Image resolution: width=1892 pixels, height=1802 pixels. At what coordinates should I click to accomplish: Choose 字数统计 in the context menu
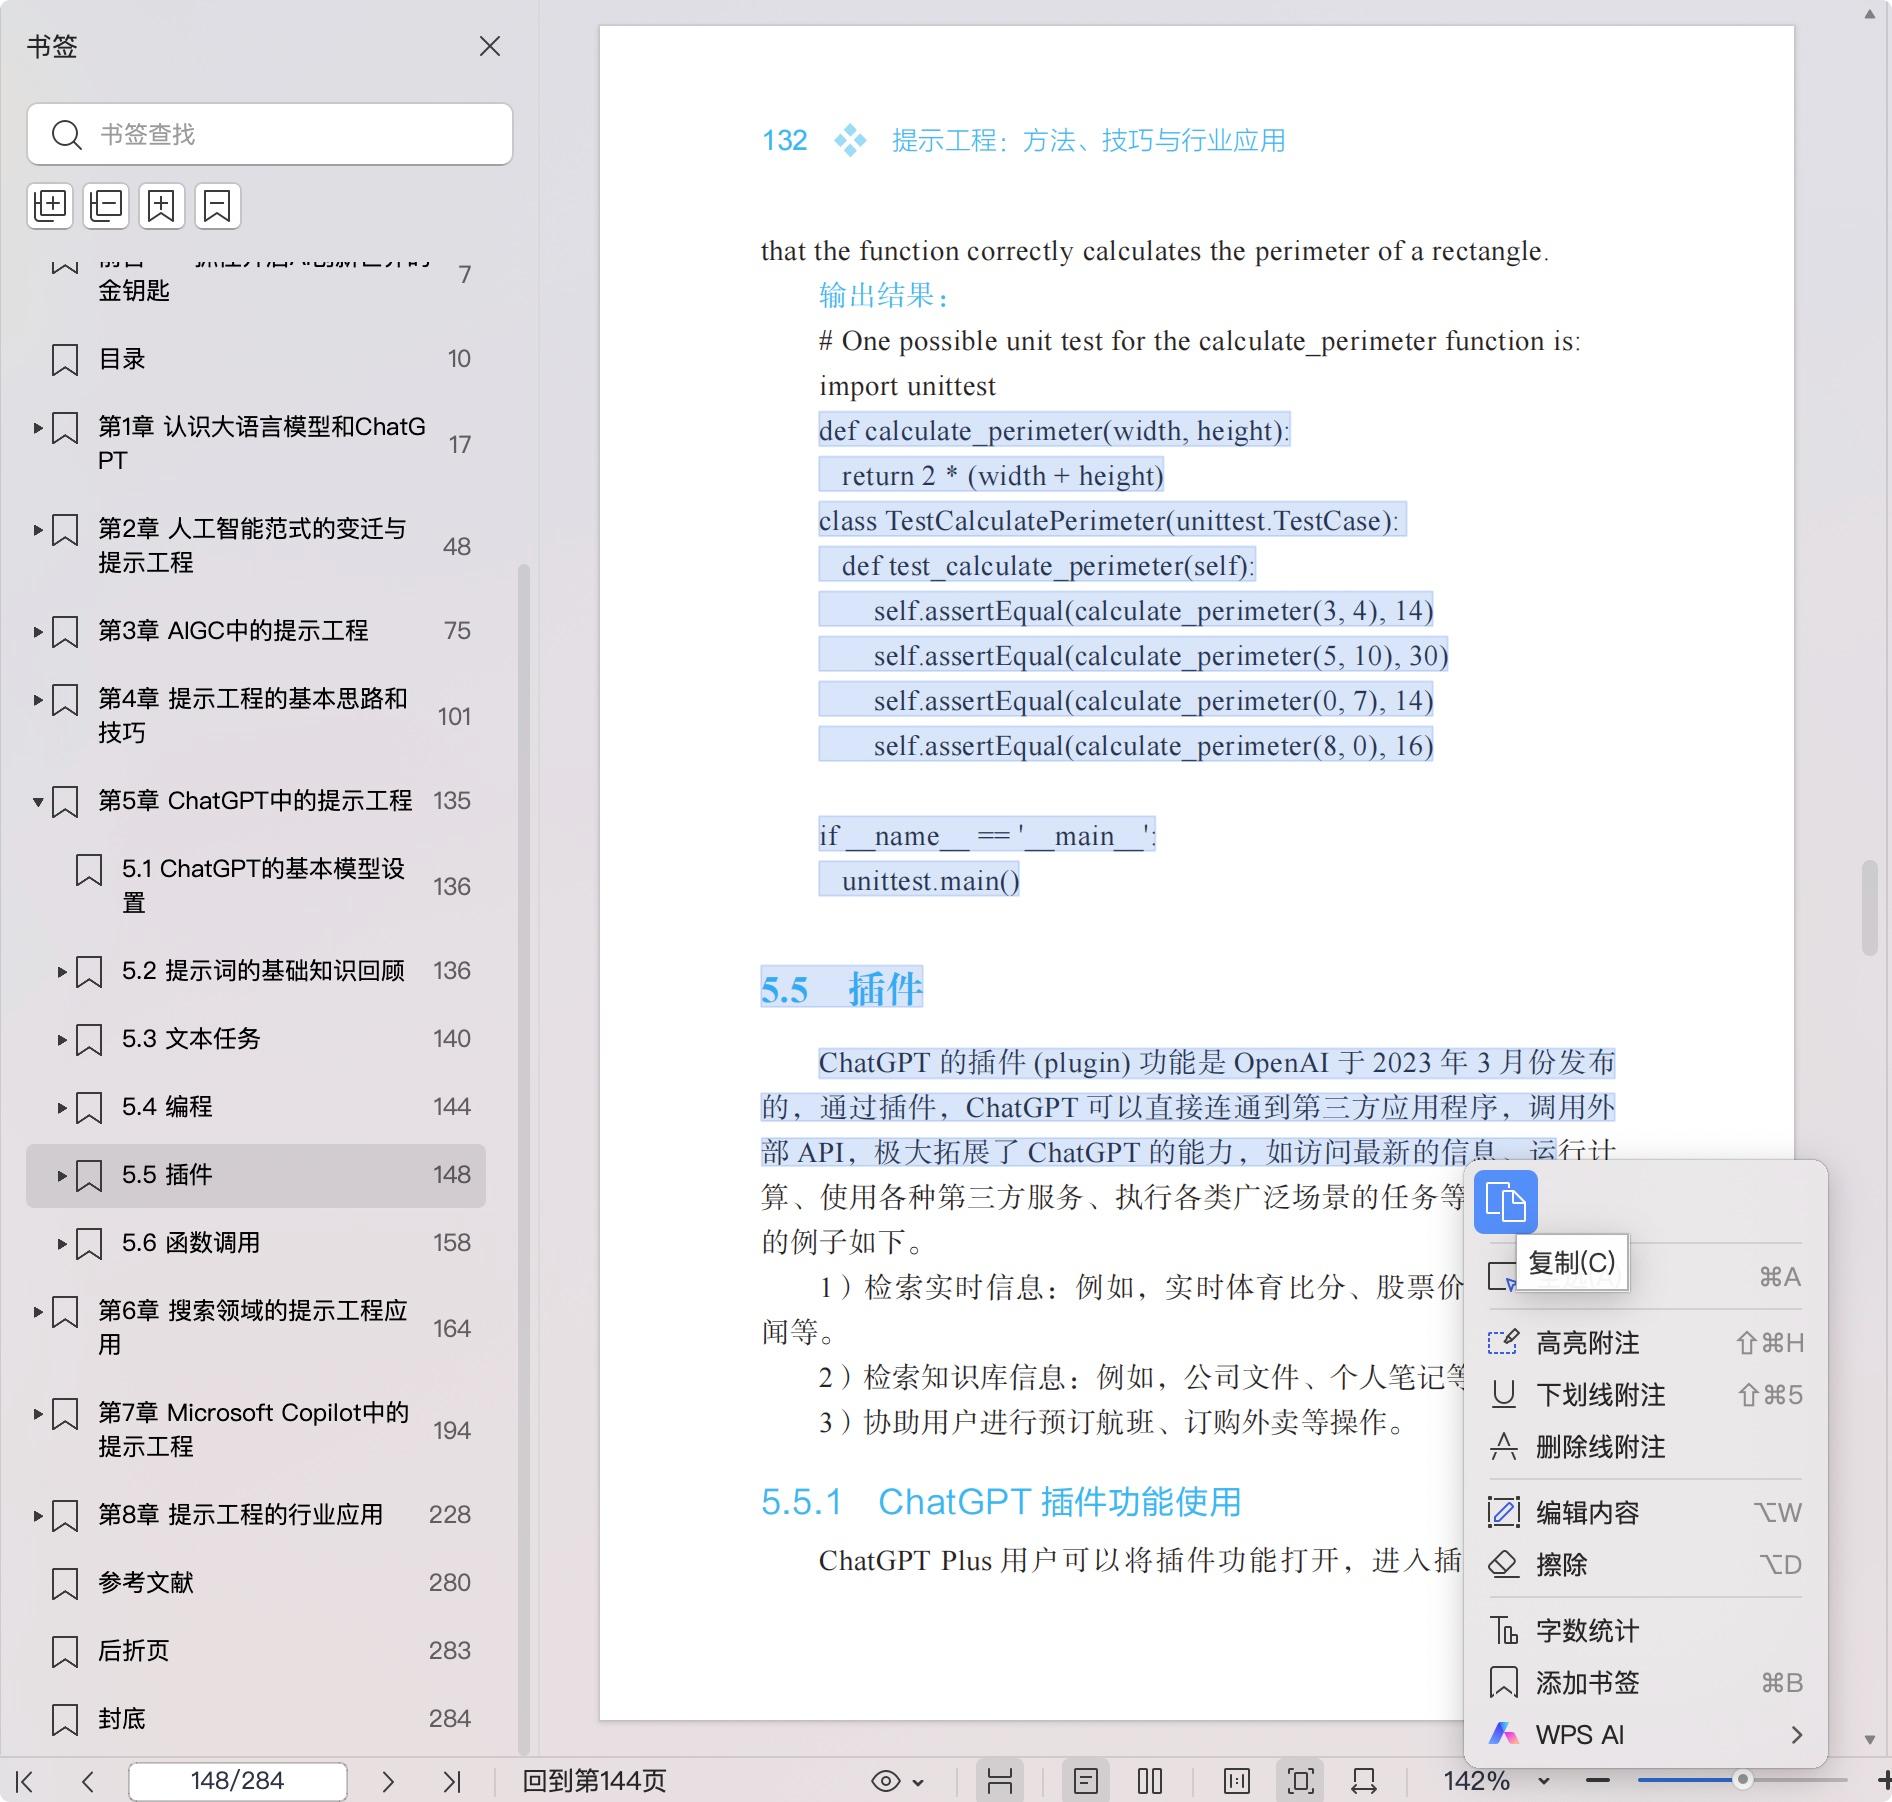click(x=1587, y=1631)
